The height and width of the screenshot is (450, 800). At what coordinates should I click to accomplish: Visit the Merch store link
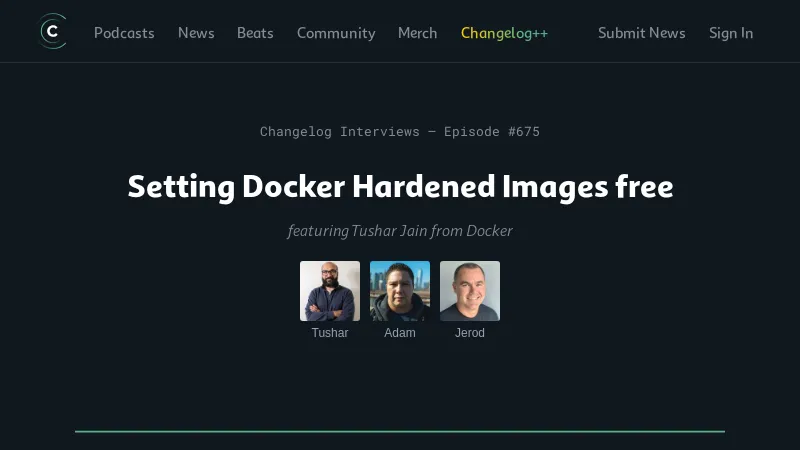tap(417, 33)
